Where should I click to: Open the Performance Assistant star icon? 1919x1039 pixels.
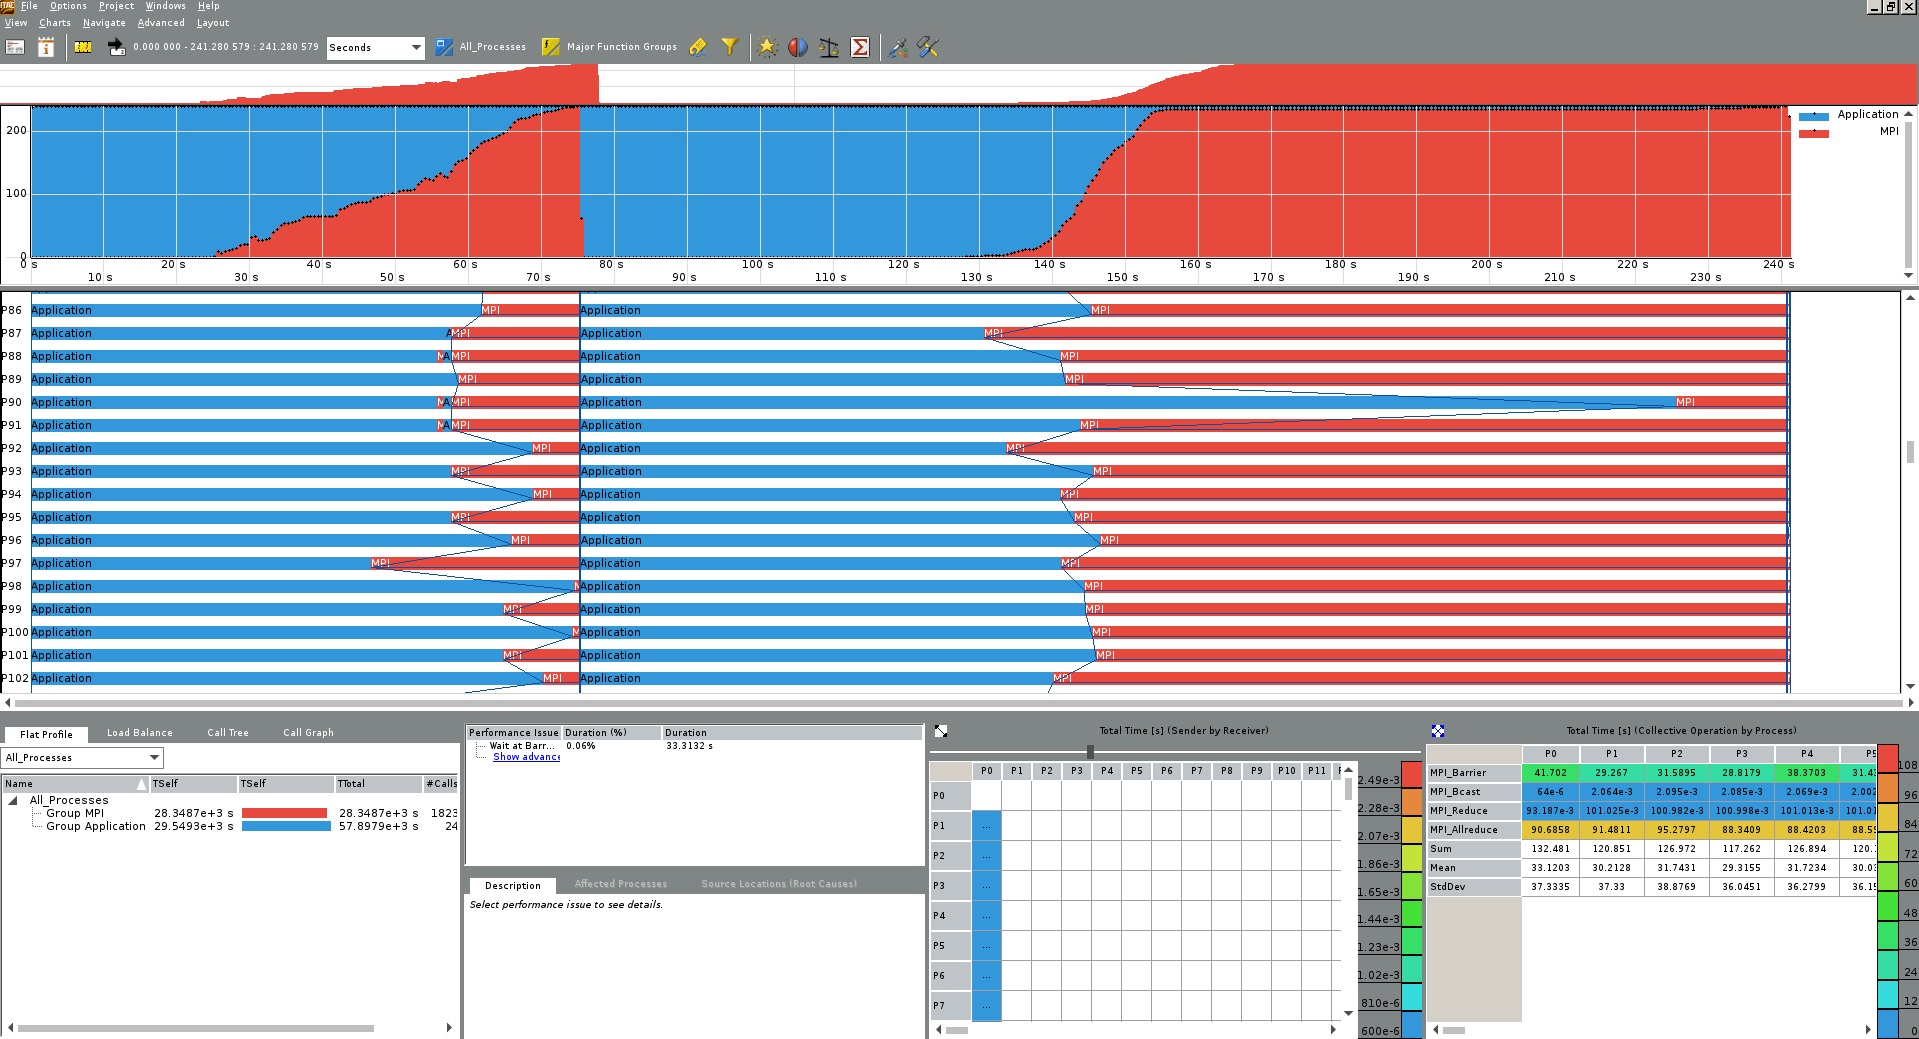pyautogui.click(x=767, y=47)
